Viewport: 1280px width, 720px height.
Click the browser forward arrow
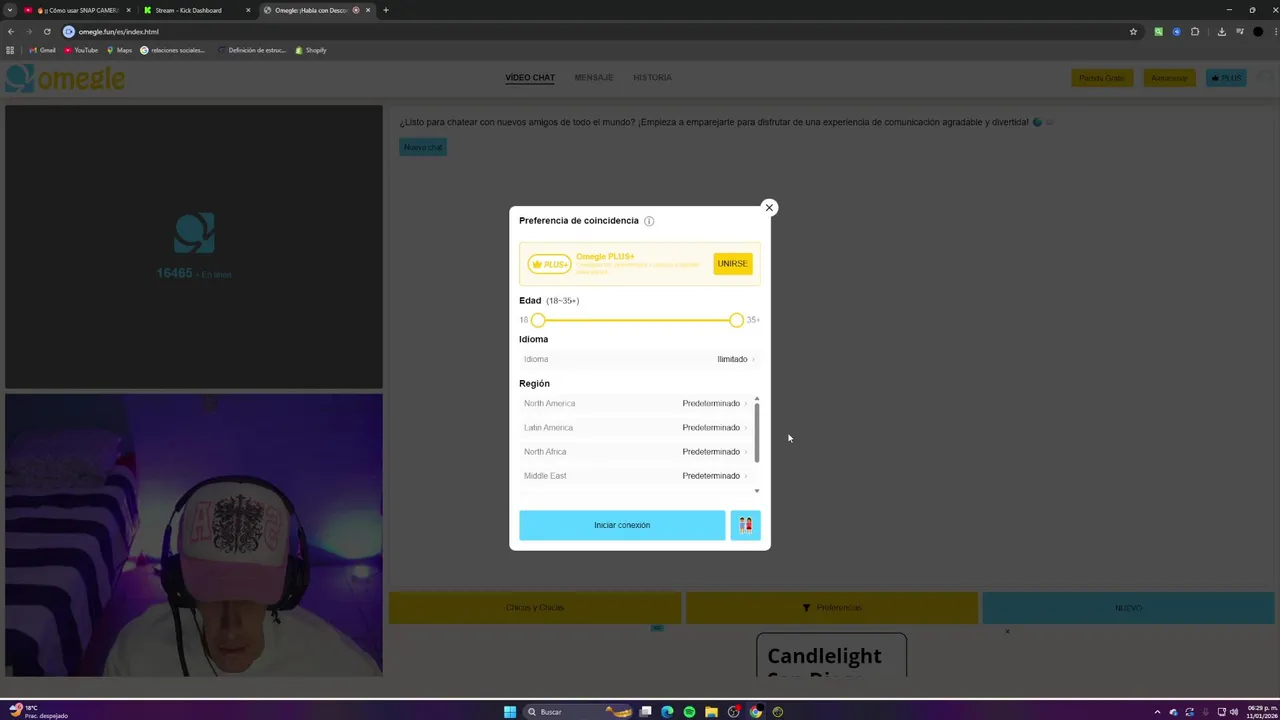[x=28, y=31]
